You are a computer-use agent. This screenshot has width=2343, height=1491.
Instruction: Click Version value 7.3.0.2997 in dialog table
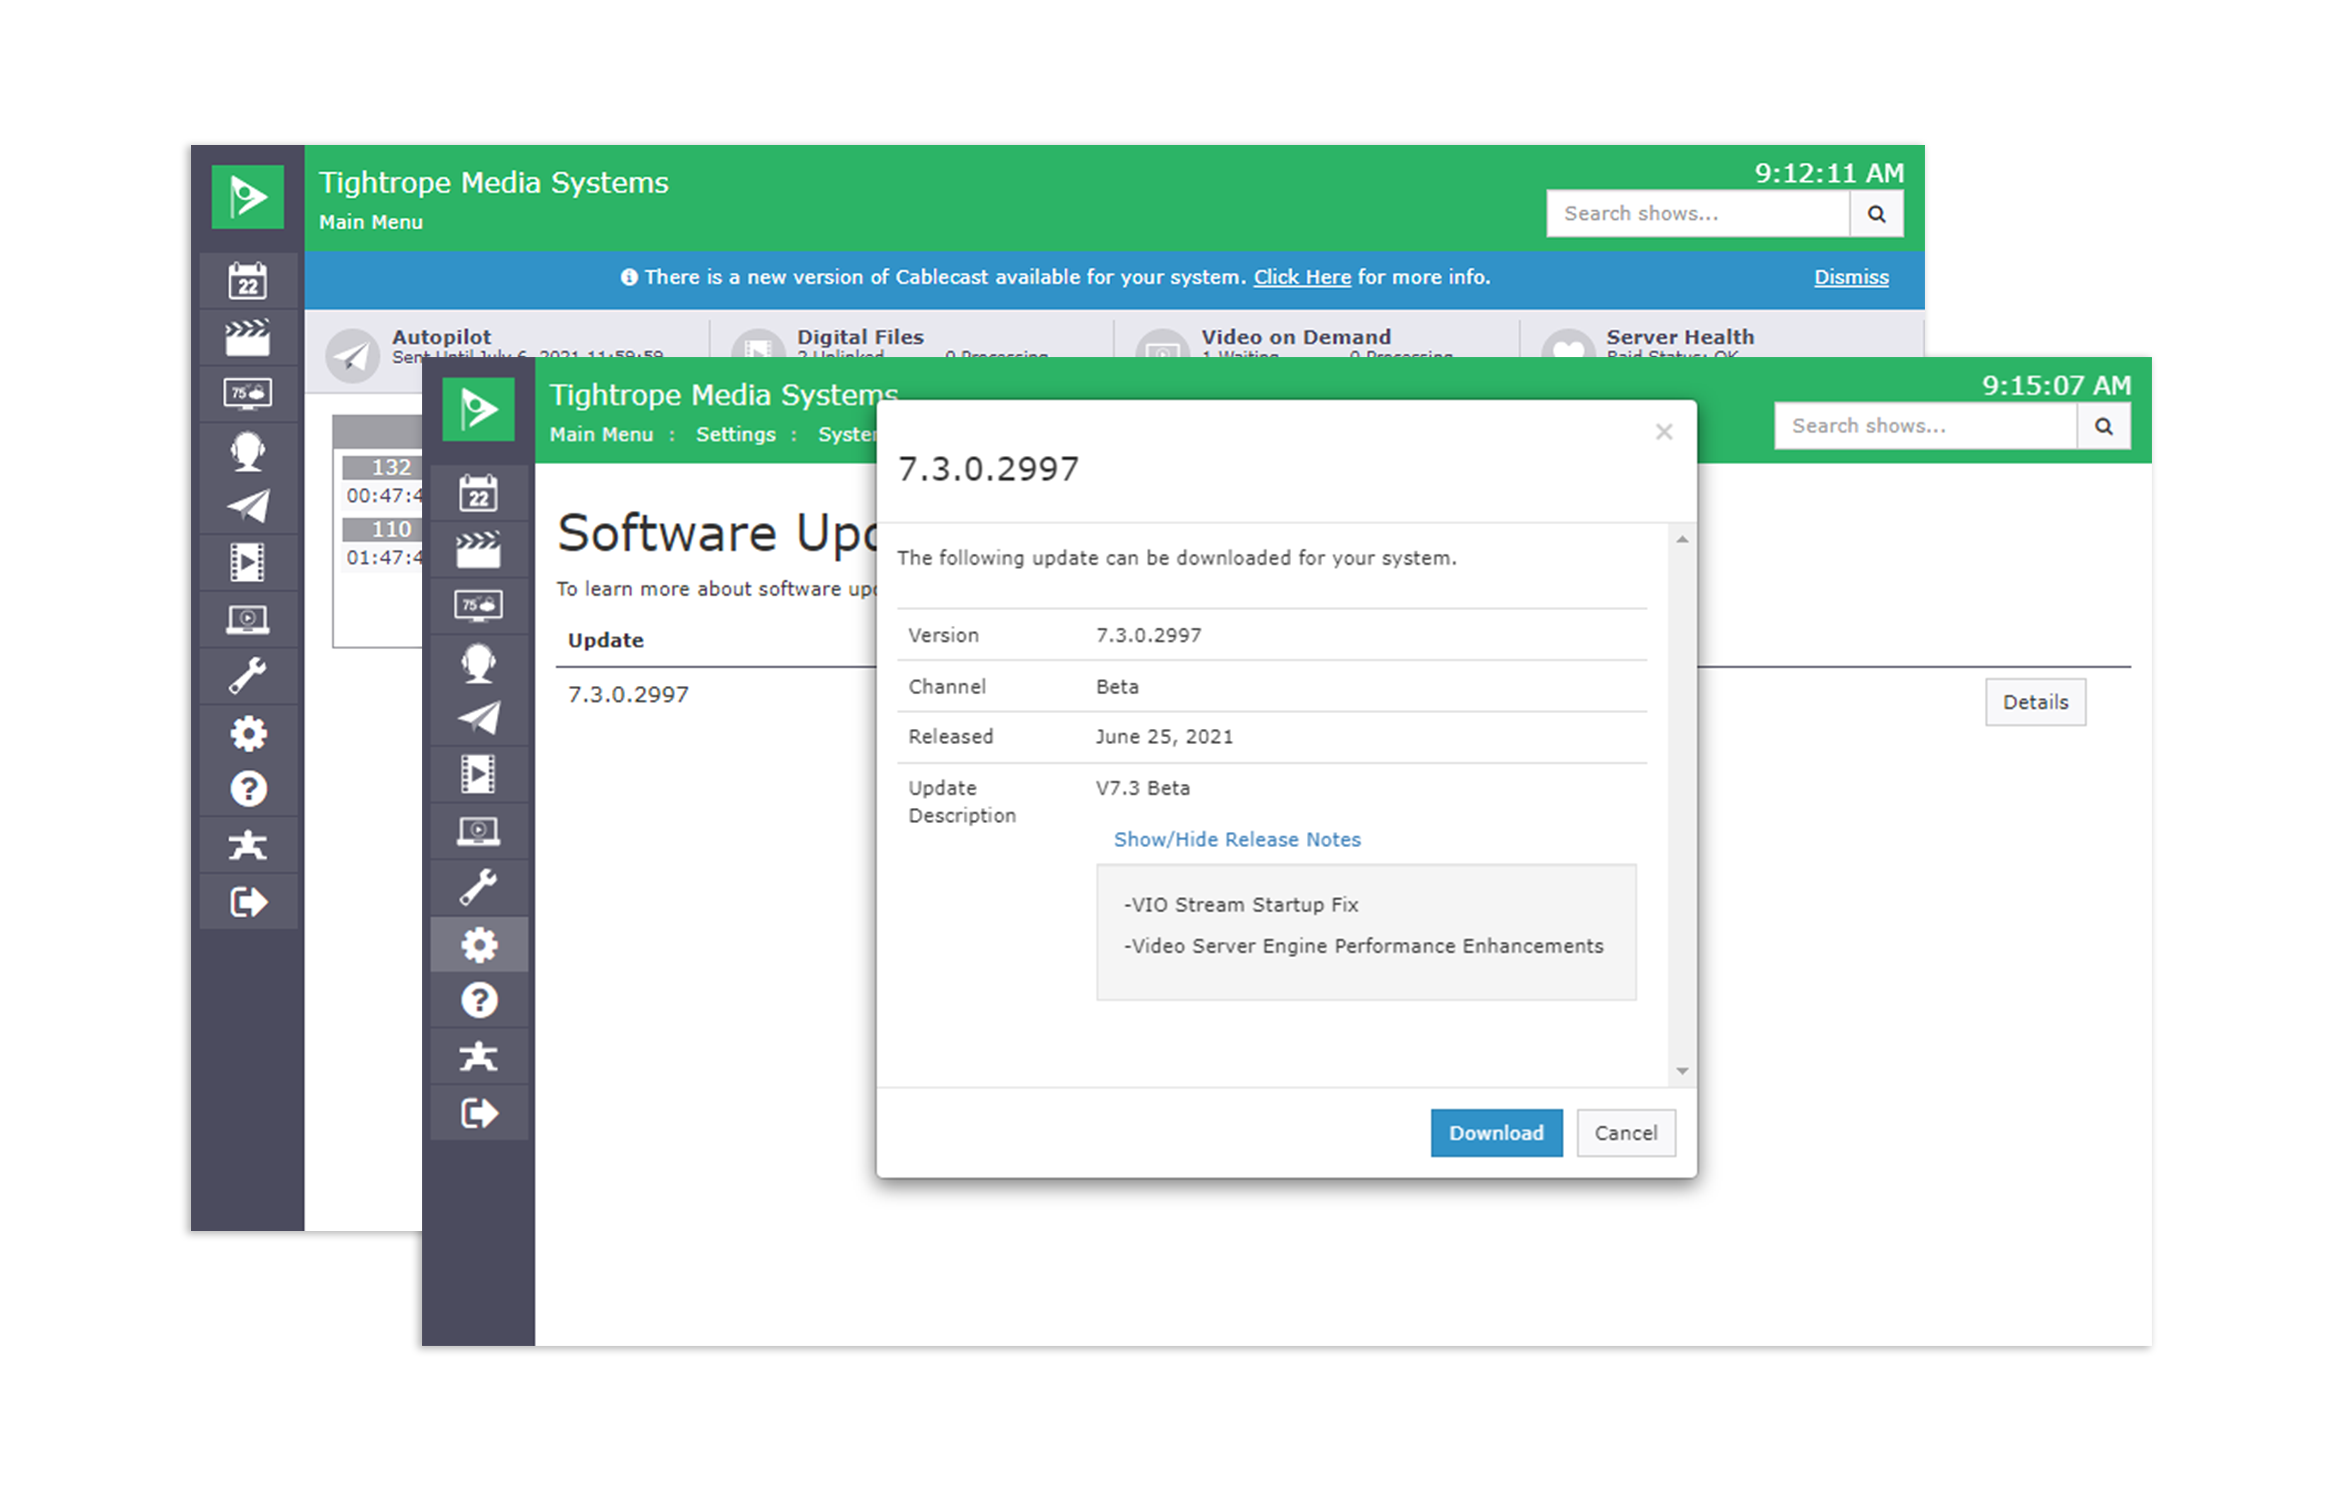click(1149, 636)
